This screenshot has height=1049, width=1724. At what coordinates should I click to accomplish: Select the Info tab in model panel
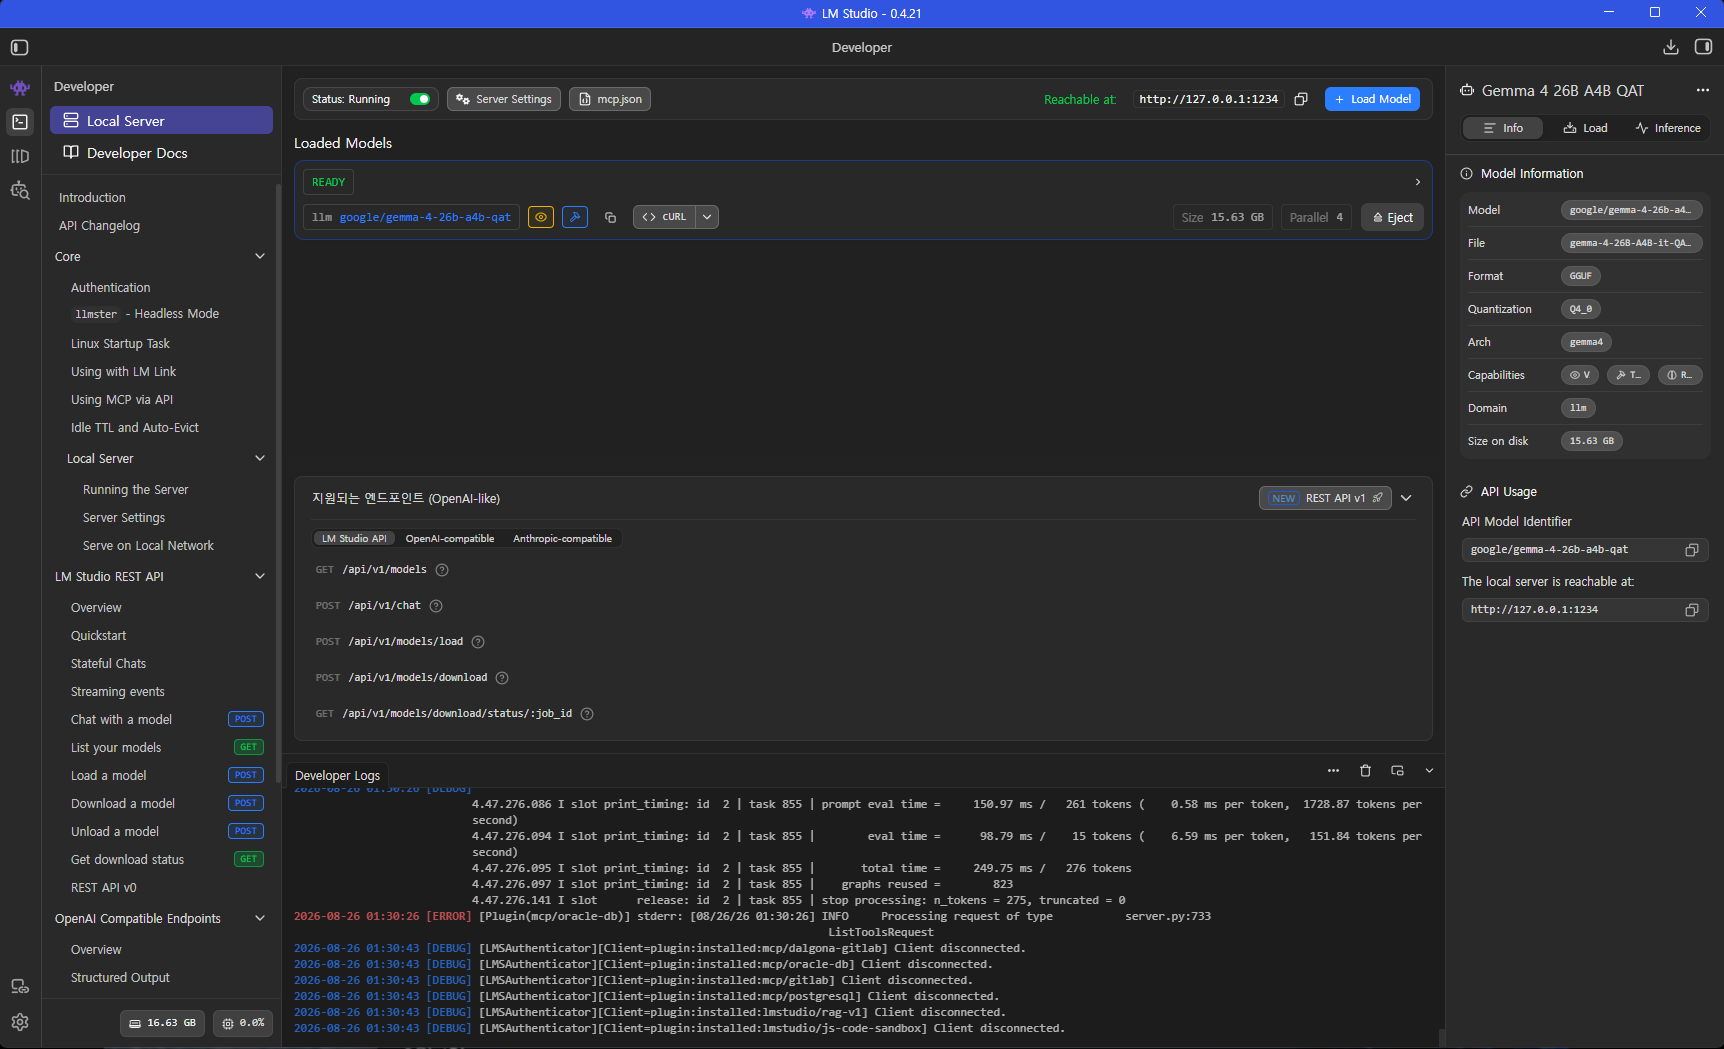pyautogui.click(x=1503, y=128)
